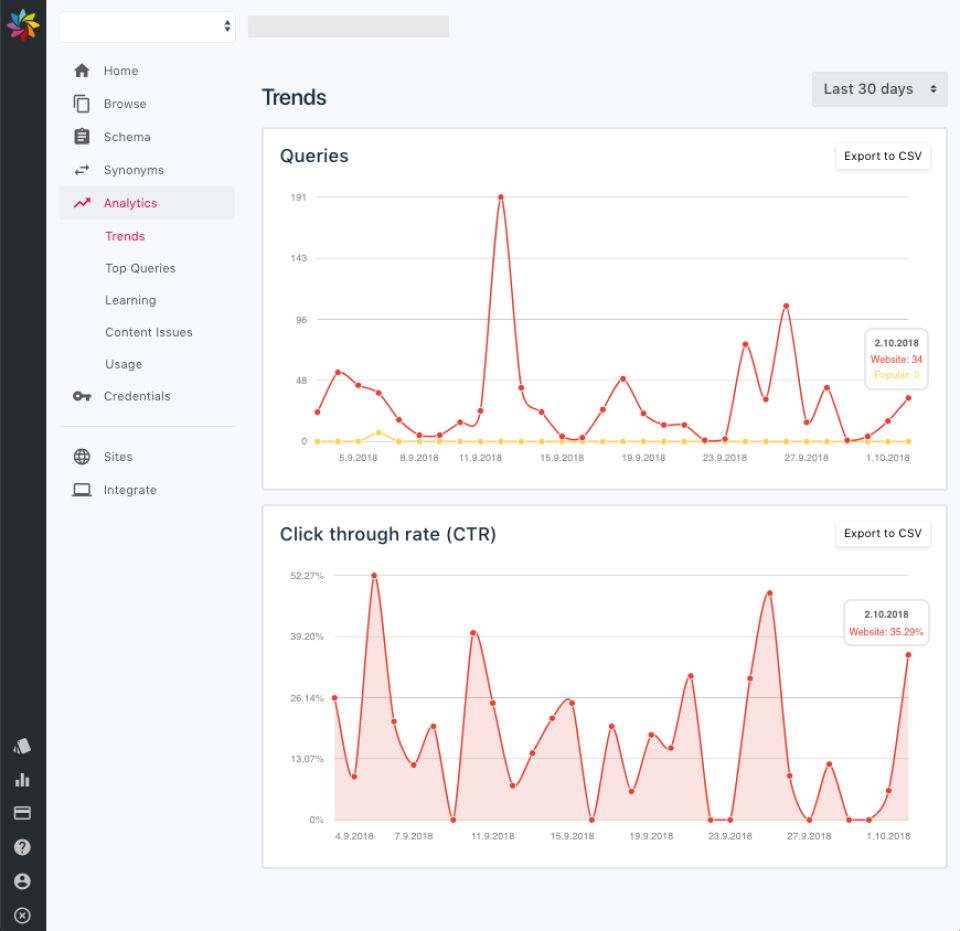Open the user account icon
960x931 pixels.
(23, 881)
